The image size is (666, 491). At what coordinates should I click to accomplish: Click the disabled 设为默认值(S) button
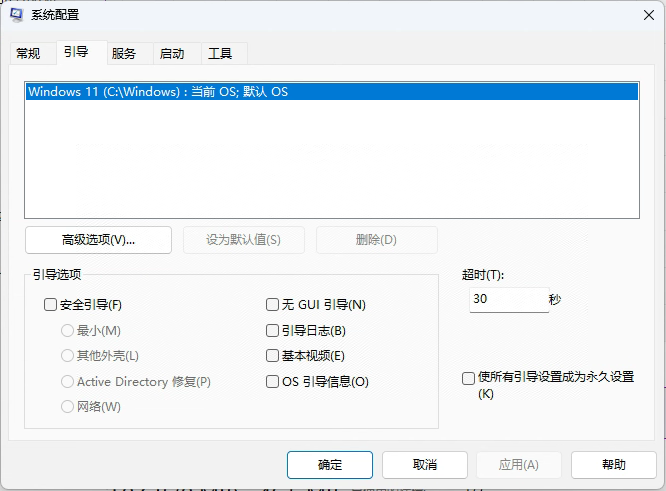[244, 240]
